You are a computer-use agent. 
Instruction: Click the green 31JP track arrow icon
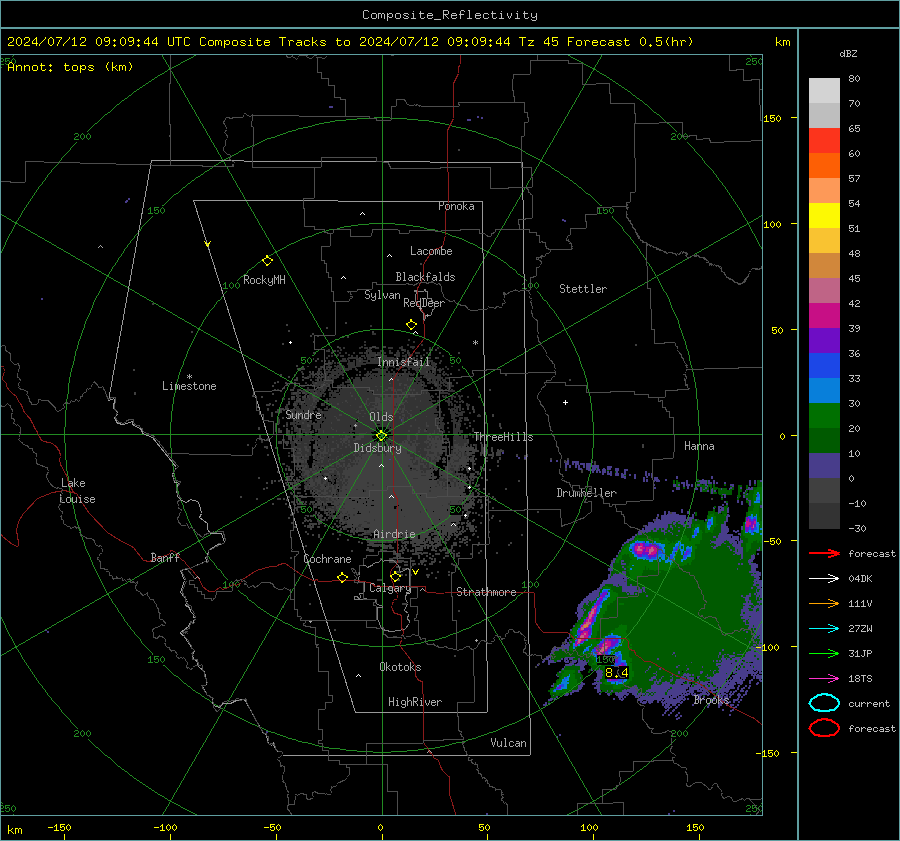[824, 653]
